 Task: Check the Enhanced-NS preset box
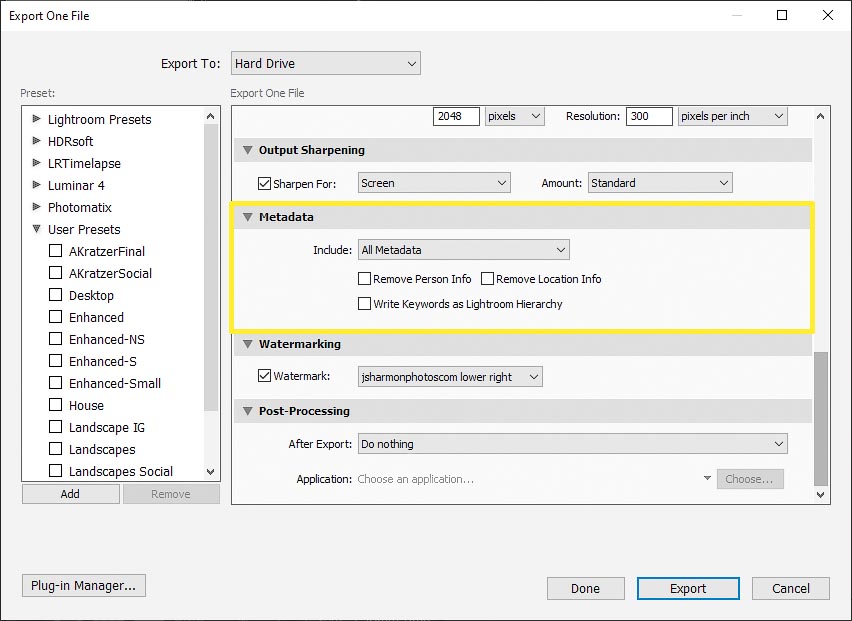click(55, 338)
